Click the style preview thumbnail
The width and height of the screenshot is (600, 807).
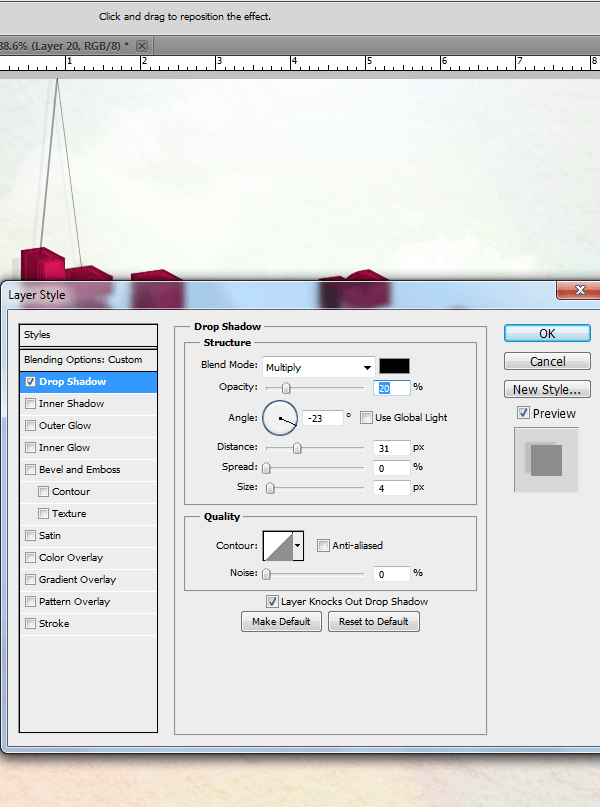[x=546, y=460]
